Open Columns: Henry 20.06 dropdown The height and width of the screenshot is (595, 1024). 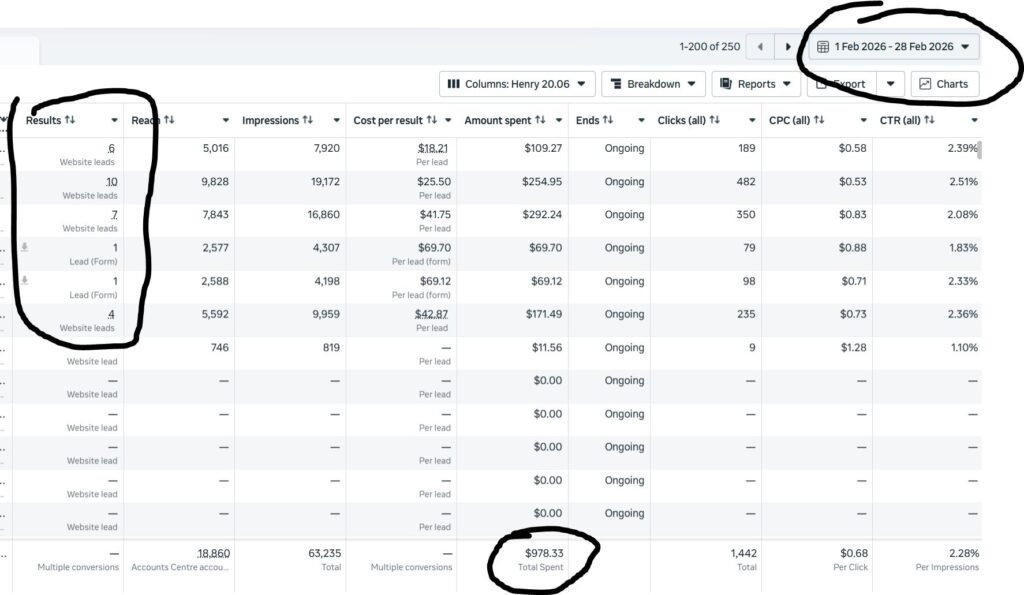(x=517, y=84)
